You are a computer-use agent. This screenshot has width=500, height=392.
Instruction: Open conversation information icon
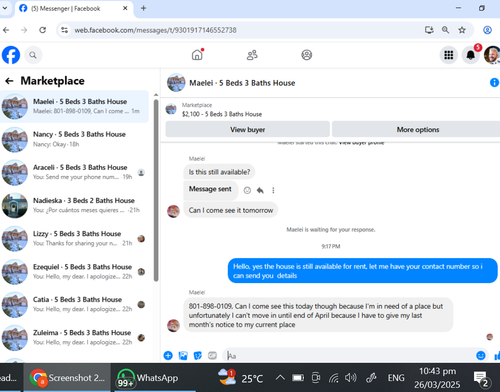[494, 82]
